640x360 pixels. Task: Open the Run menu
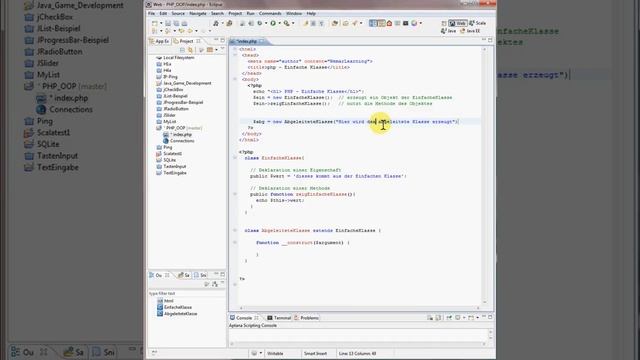point(251,13)
